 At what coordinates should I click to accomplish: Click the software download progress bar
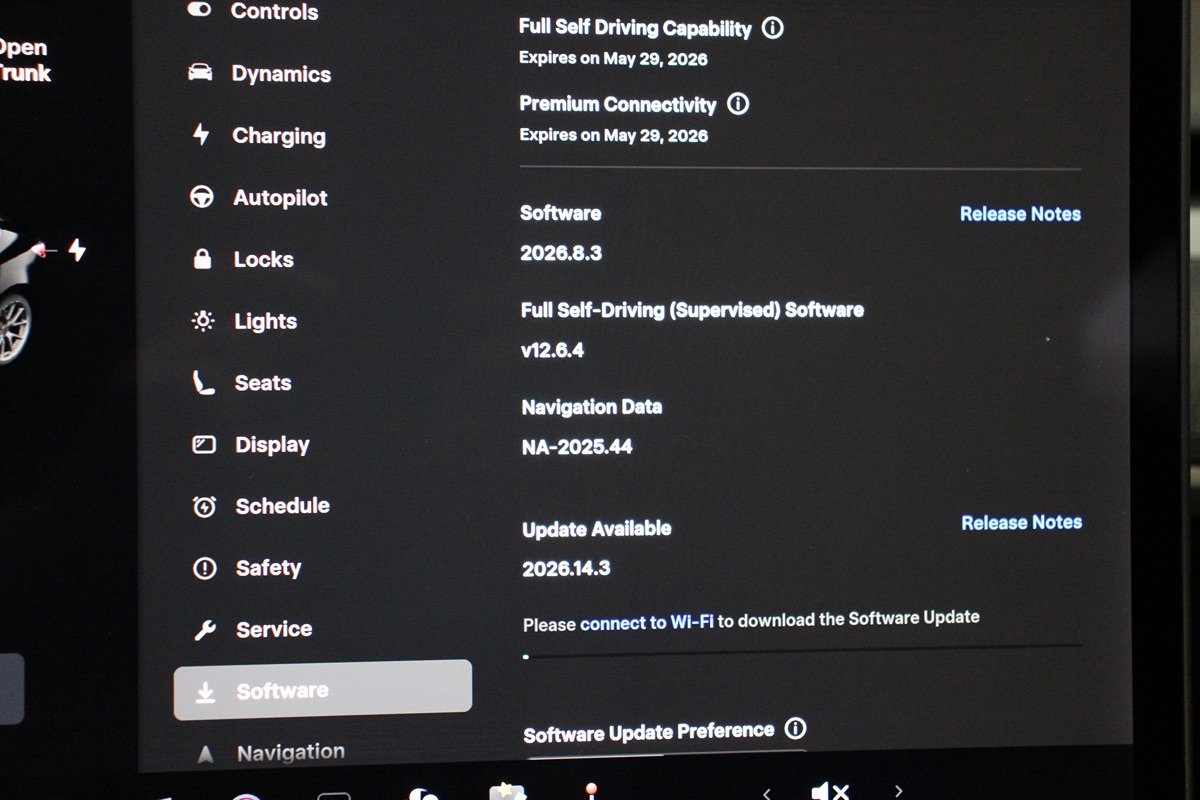(x=802, y=653)
